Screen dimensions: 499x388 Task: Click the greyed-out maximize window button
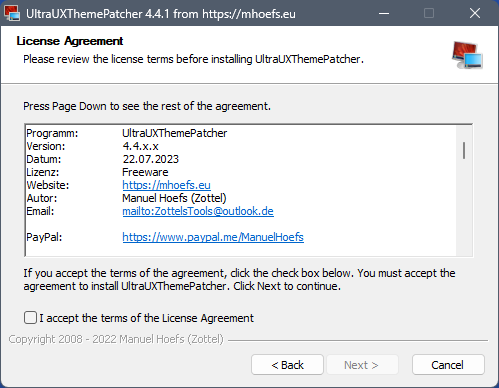tap(429, 13)
